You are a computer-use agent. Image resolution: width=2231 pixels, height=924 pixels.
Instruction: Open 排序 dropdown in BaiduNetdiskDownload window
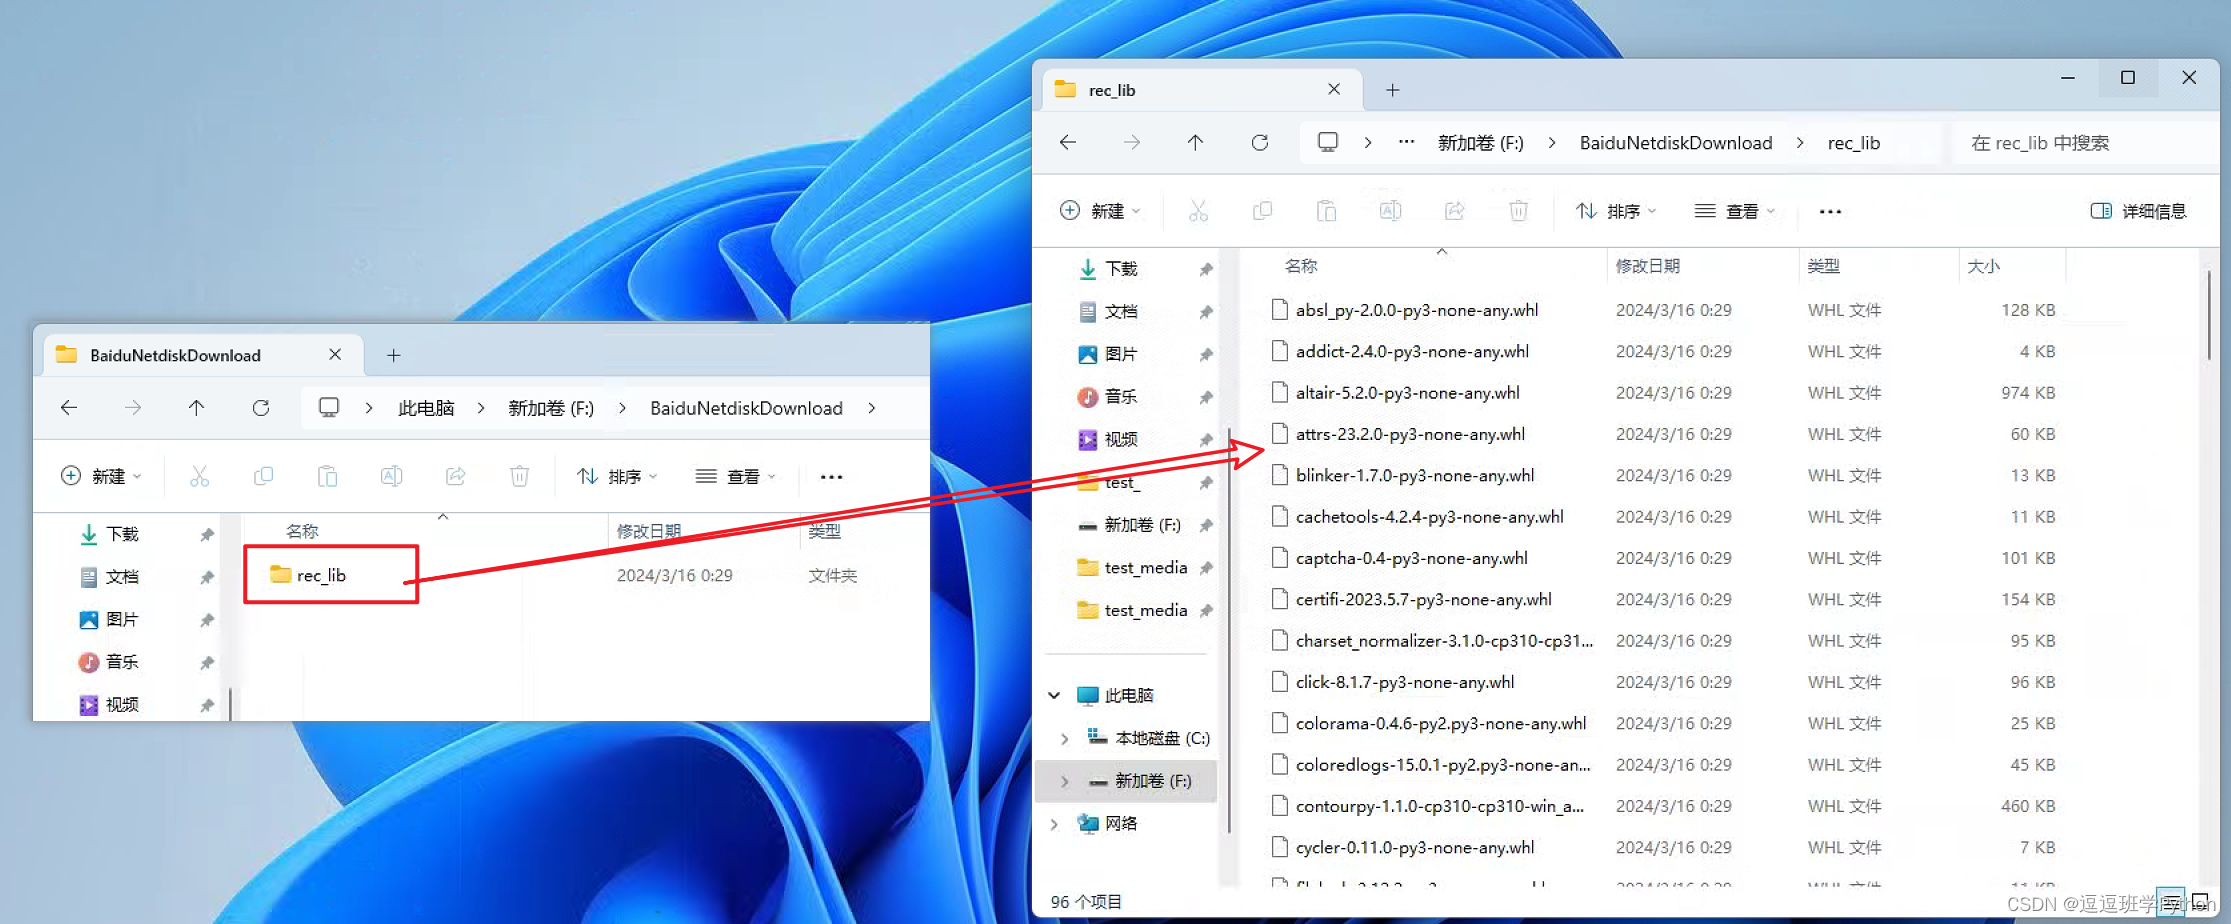[x=617, y=476]
